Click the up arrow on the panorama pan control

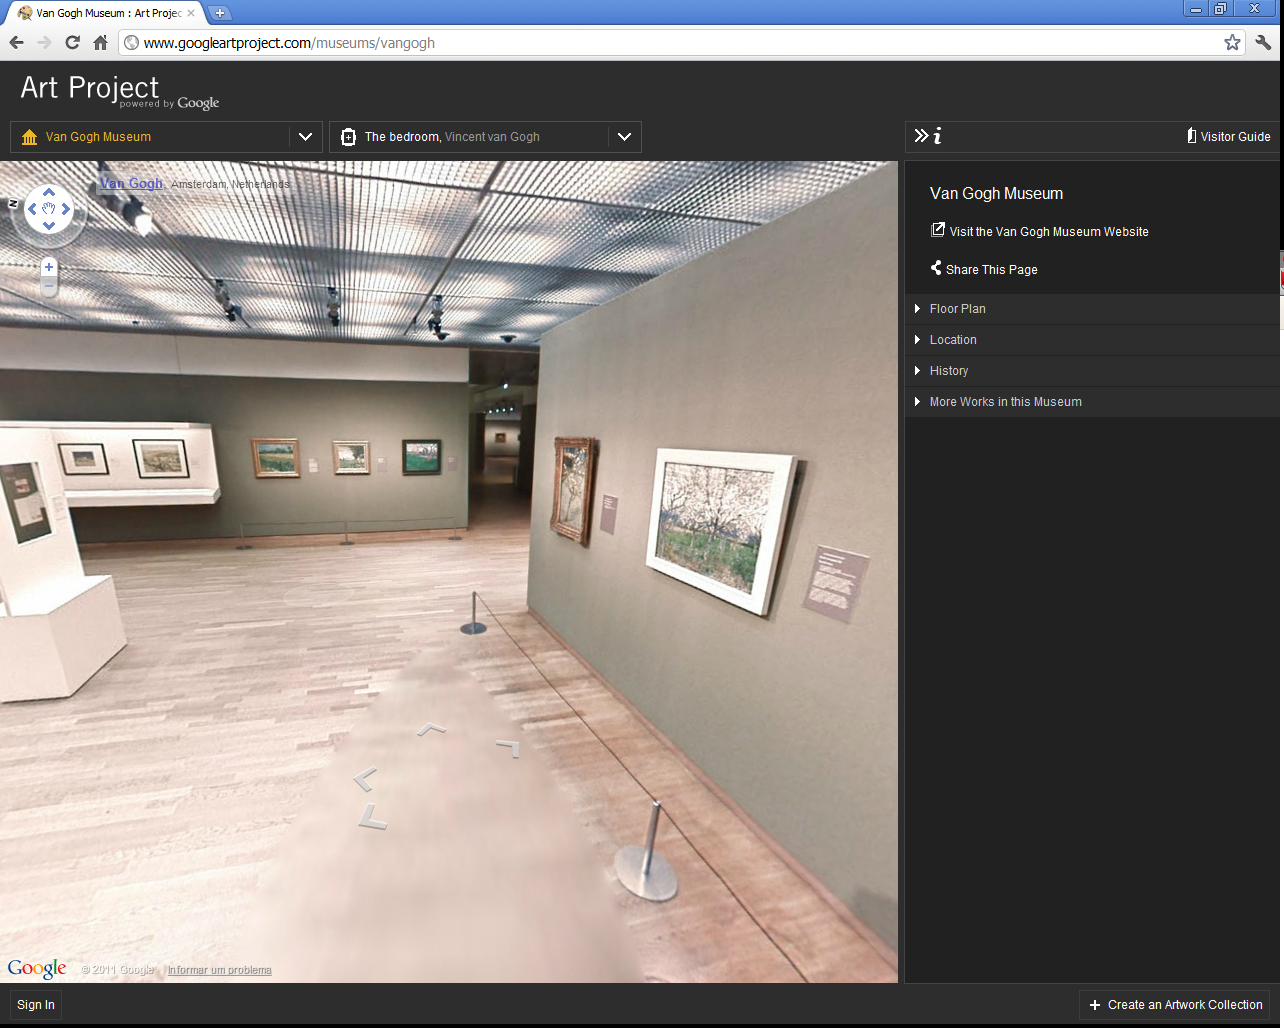click(x=48, y=193)
